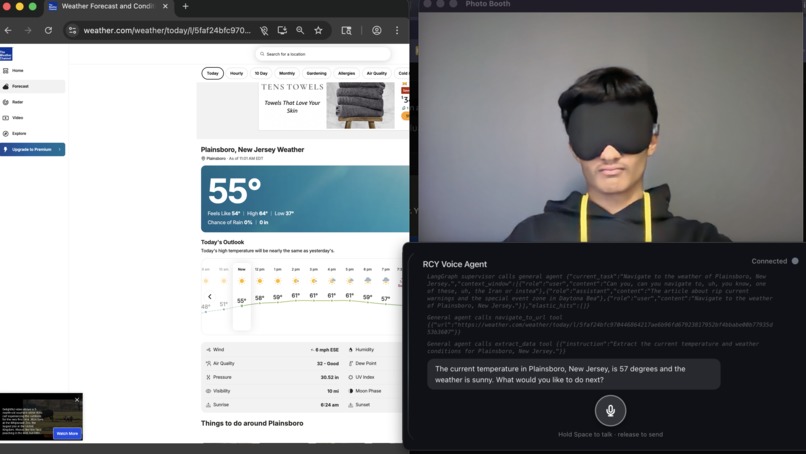This screenshot has height=454, width=806.
Task: Select the Monthly tab
Action: (x=287, y=74)
